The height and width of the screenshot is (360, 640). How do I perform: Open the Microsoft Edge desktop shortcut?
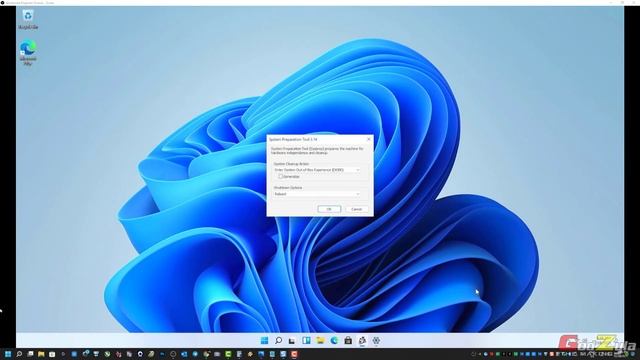[x=28, y=53]
